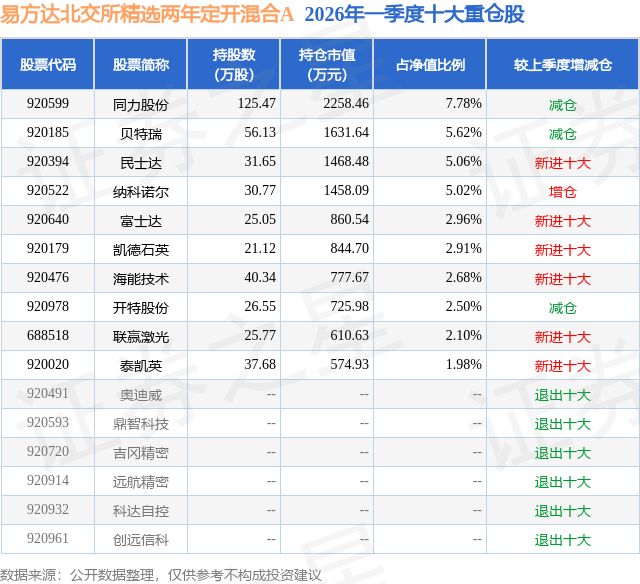This screenshot has width=640, height=584.
Task: Click the 退出十大 status for 创远信科
Action: coord(563,540)
